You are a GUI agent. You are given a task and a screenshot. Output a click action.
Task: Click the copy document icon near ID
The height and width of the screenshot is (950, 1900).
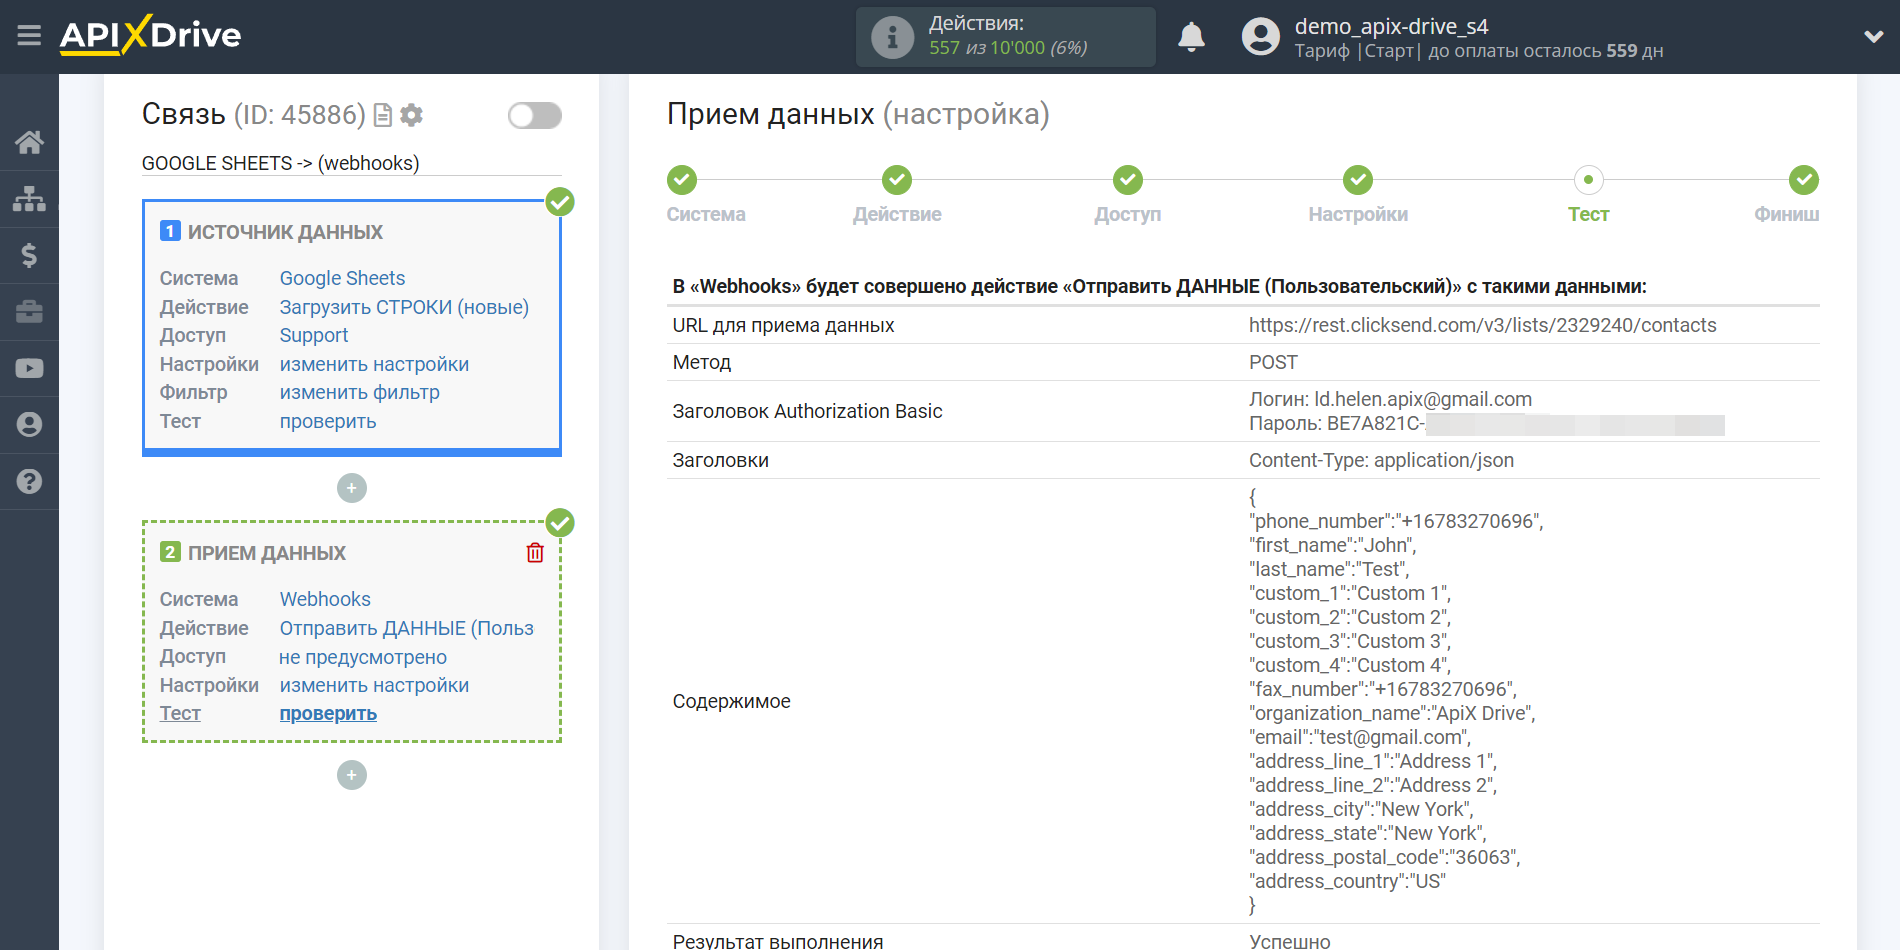click(382, 116)
